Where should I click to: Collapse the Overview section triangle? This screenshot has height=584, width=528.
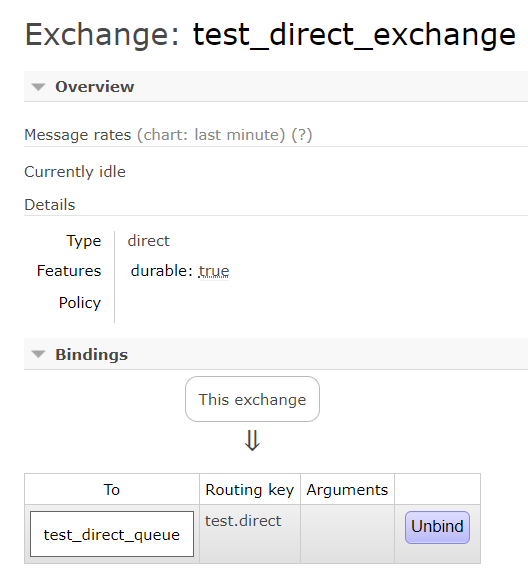(x=38, y=87)
